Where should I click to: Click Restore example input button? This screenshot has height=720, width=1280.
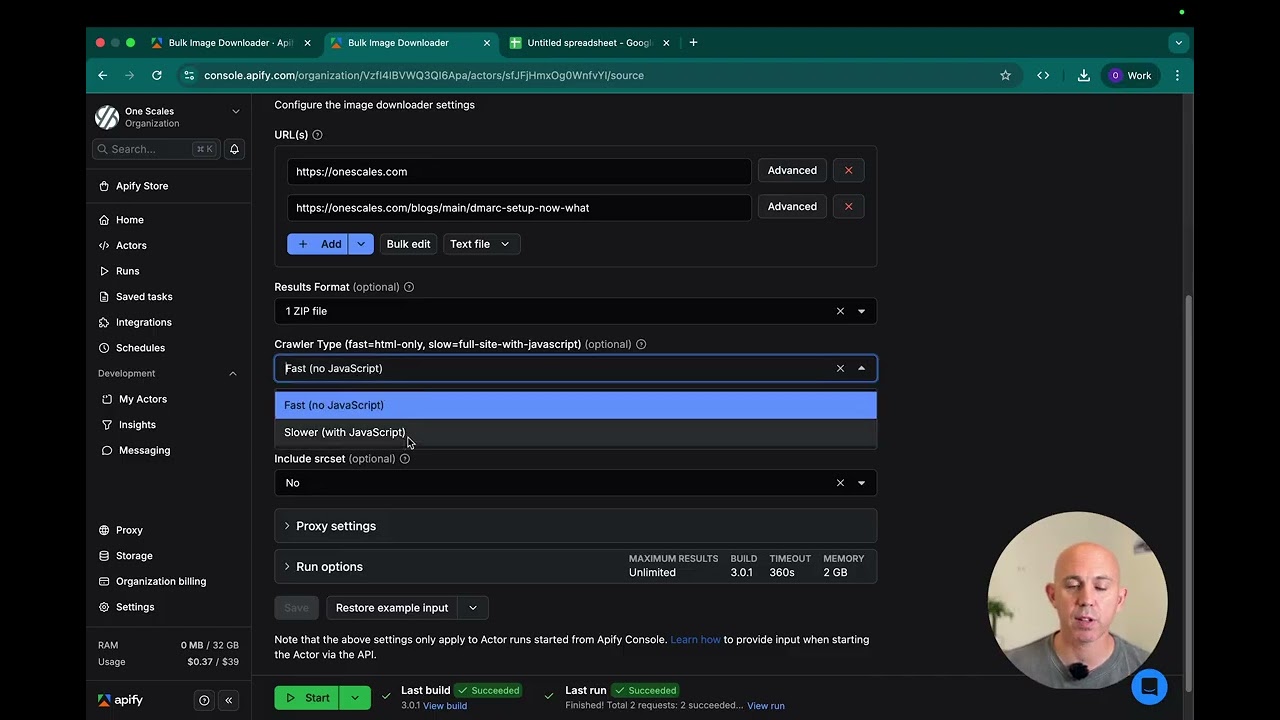pyautogui.click(x=392, y=608)
